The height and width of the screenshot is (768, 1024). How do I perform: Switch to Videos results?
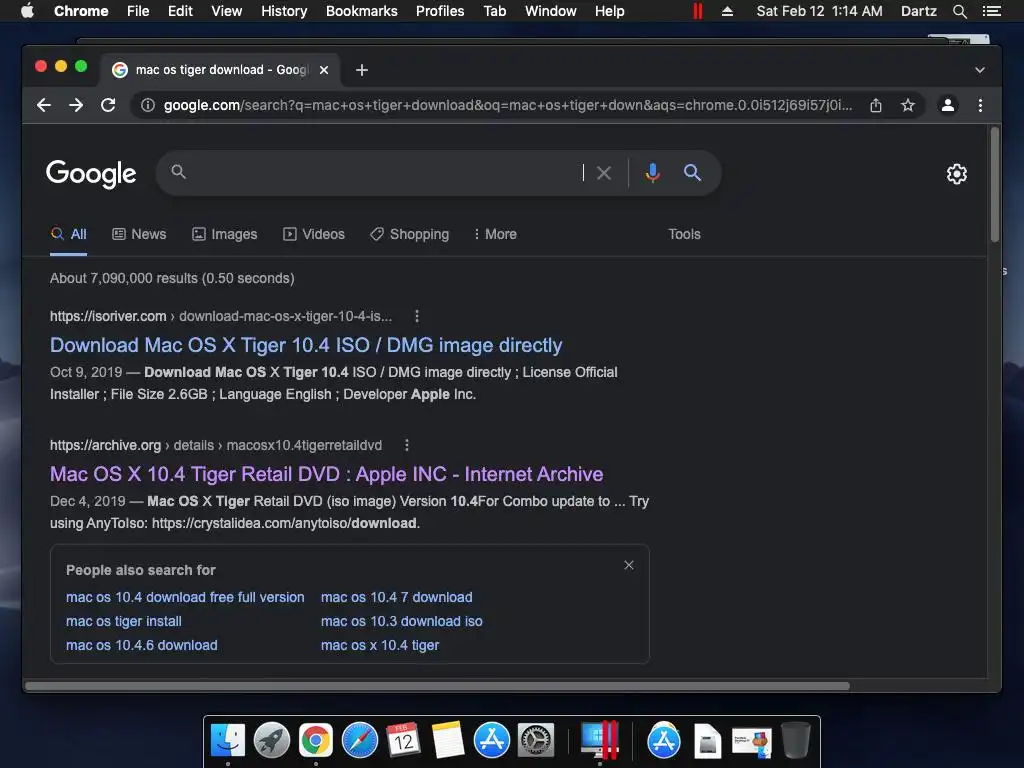point(313,234)
